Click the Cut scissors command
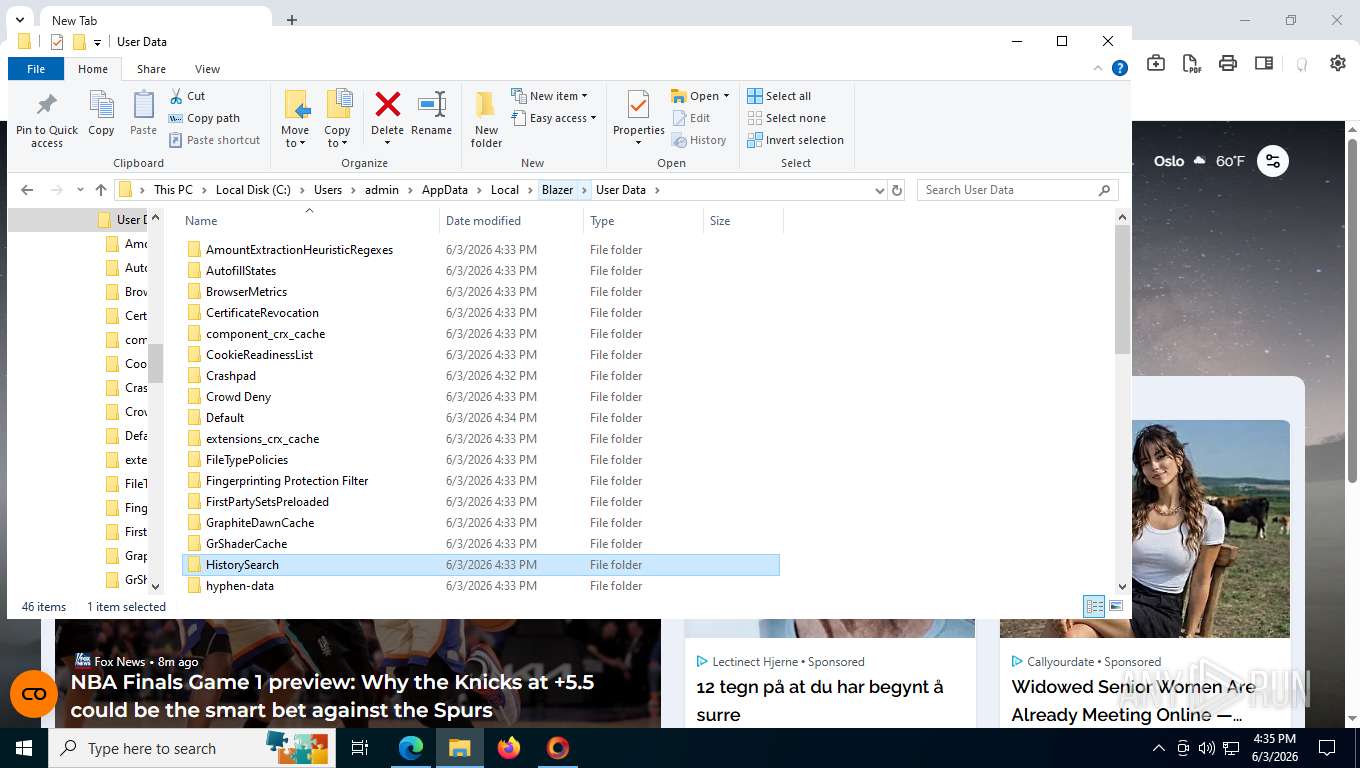 pyautogui.click(x=187, y=96)
